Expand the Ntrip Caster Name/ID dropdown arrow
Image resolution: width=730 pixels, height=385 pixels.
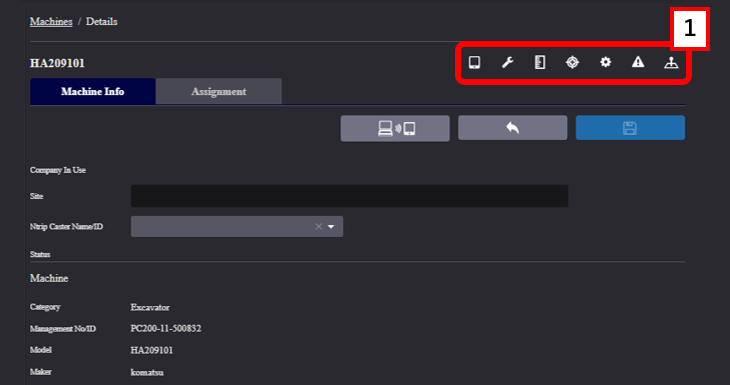click(x=331, y=227)
